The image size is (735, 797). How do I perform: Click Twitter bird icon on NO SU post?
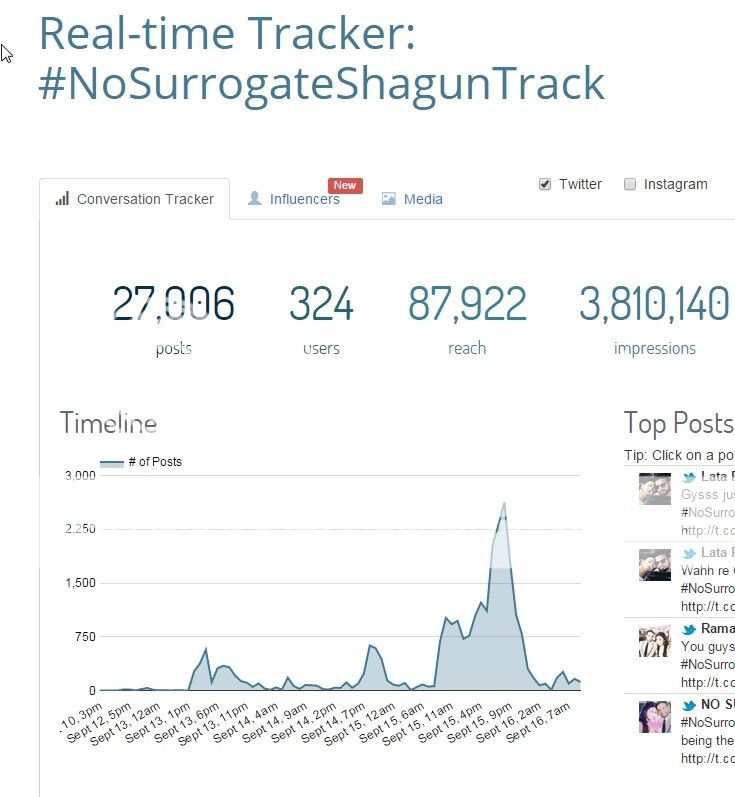click(689, 705)
